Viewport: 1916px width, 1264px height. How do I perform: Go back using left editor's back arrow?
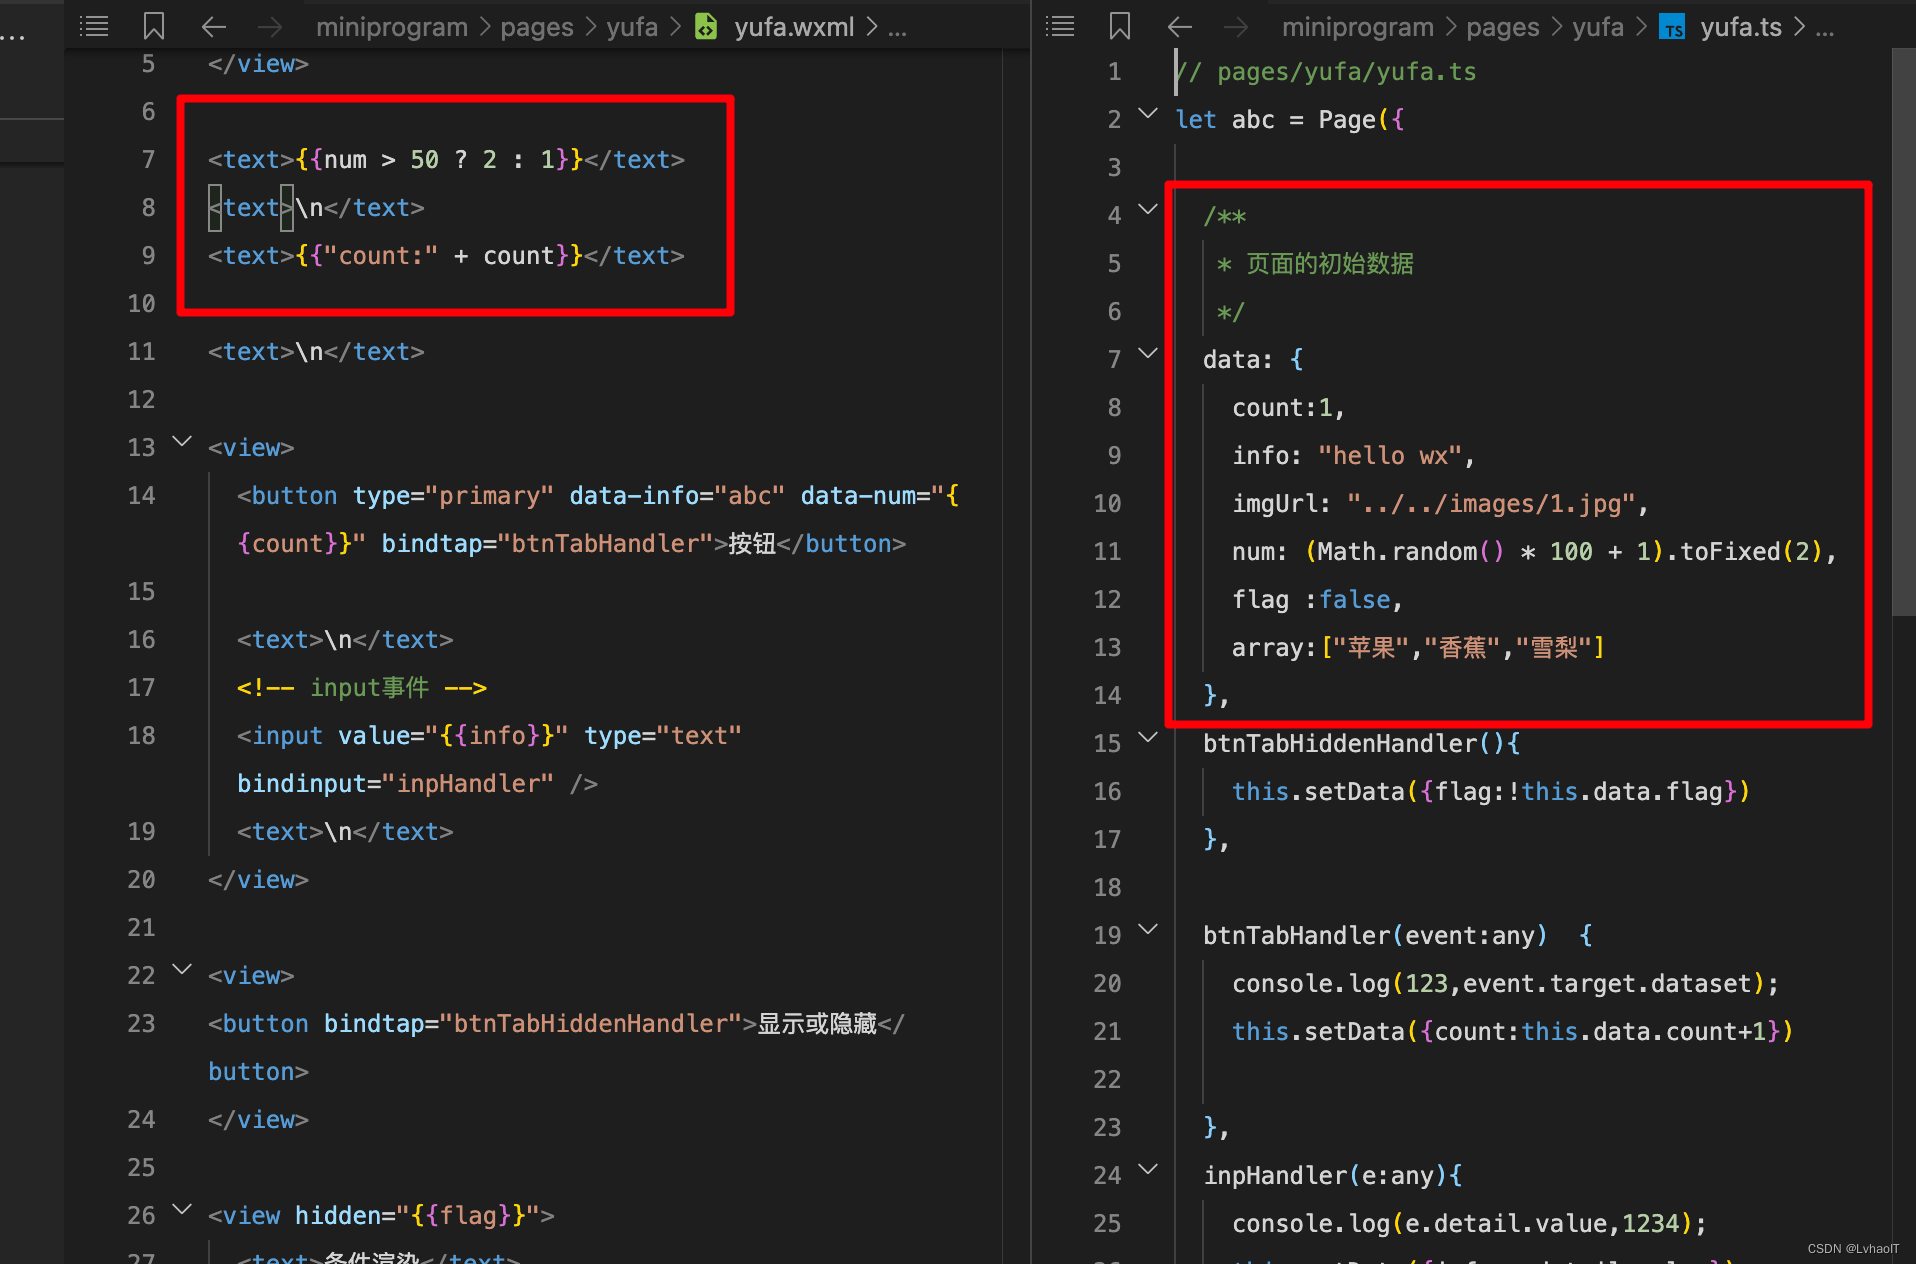click(x=214, y=27)
